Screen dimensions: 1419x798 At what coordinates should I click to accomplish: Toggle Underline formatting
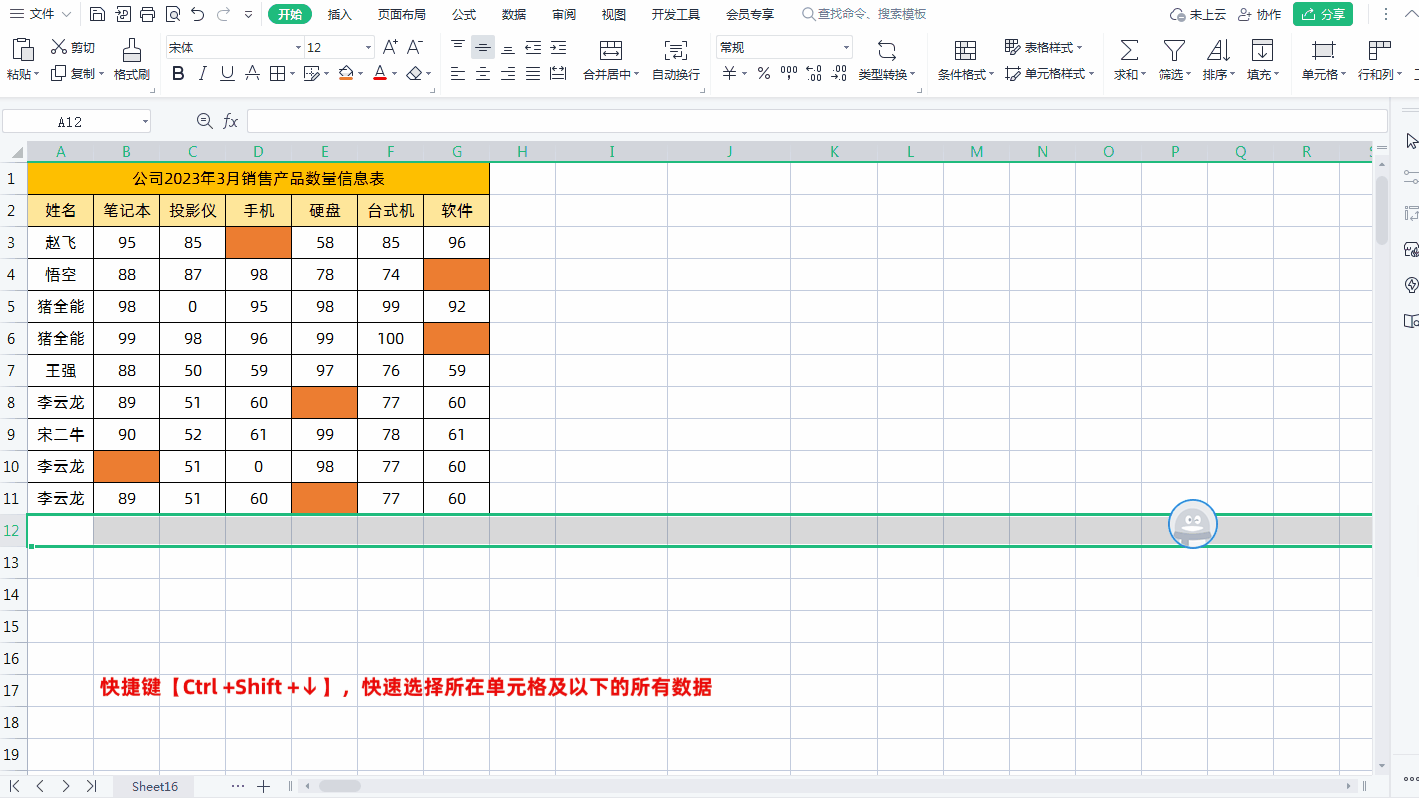pos(227,73)
